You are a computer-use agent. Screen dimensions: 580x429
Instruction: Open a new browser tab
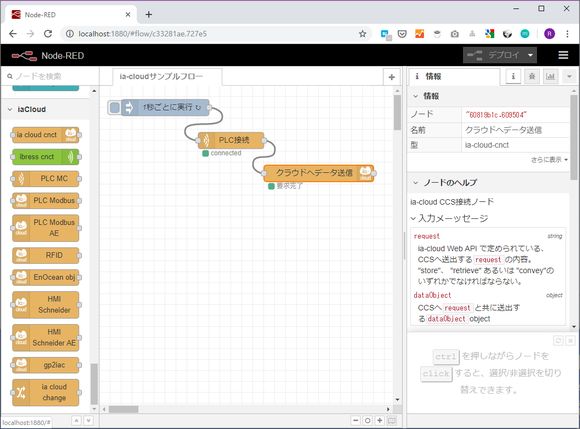(149, 15)
